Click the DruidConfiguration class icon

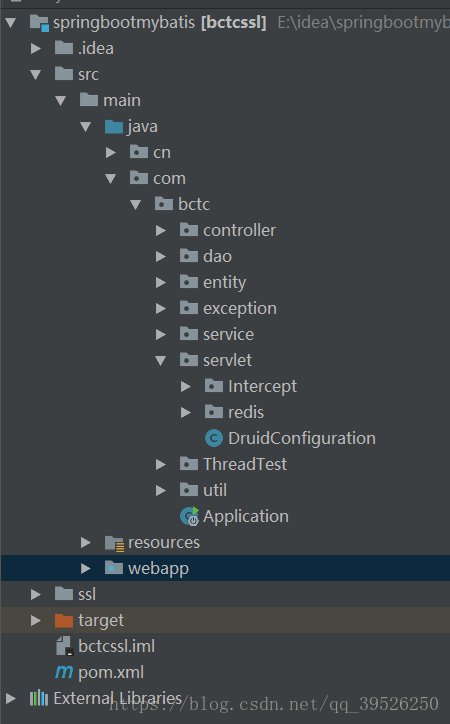click(x=214, y=438)
